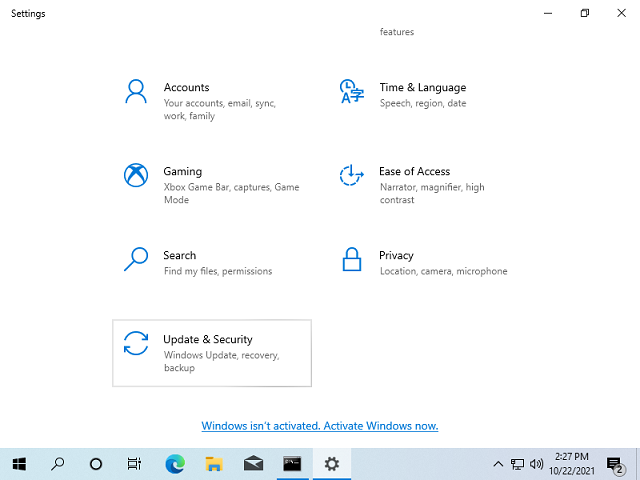
Task: Open the clock showing 2:27 PM
Action: click(x=571, y=464)
